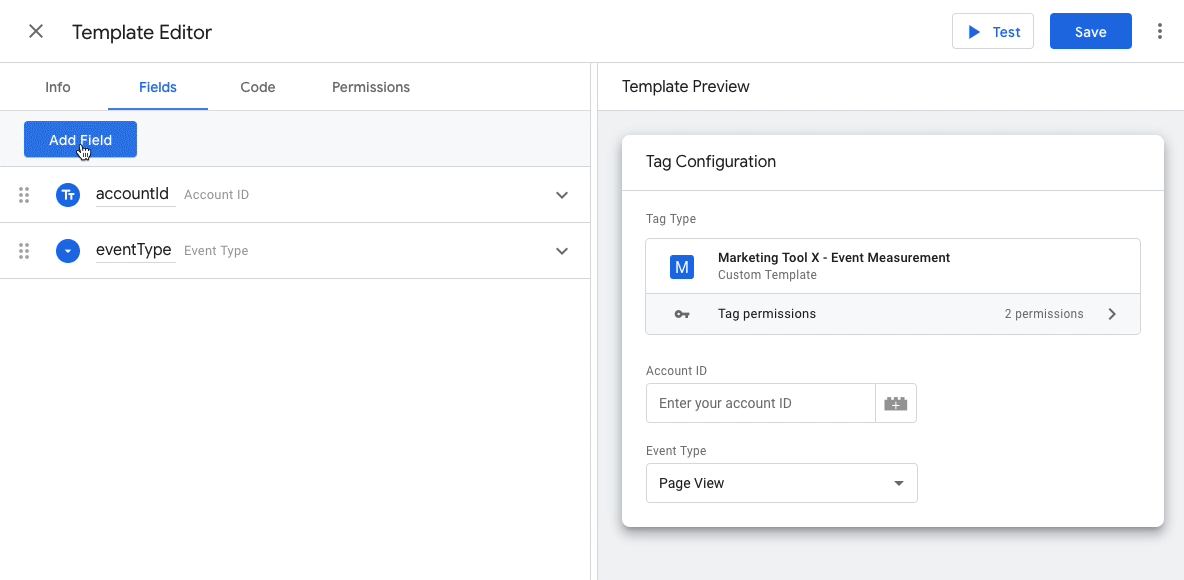Open the three-dot overflow menu

pyautogui.click(x=1159, y=31)
